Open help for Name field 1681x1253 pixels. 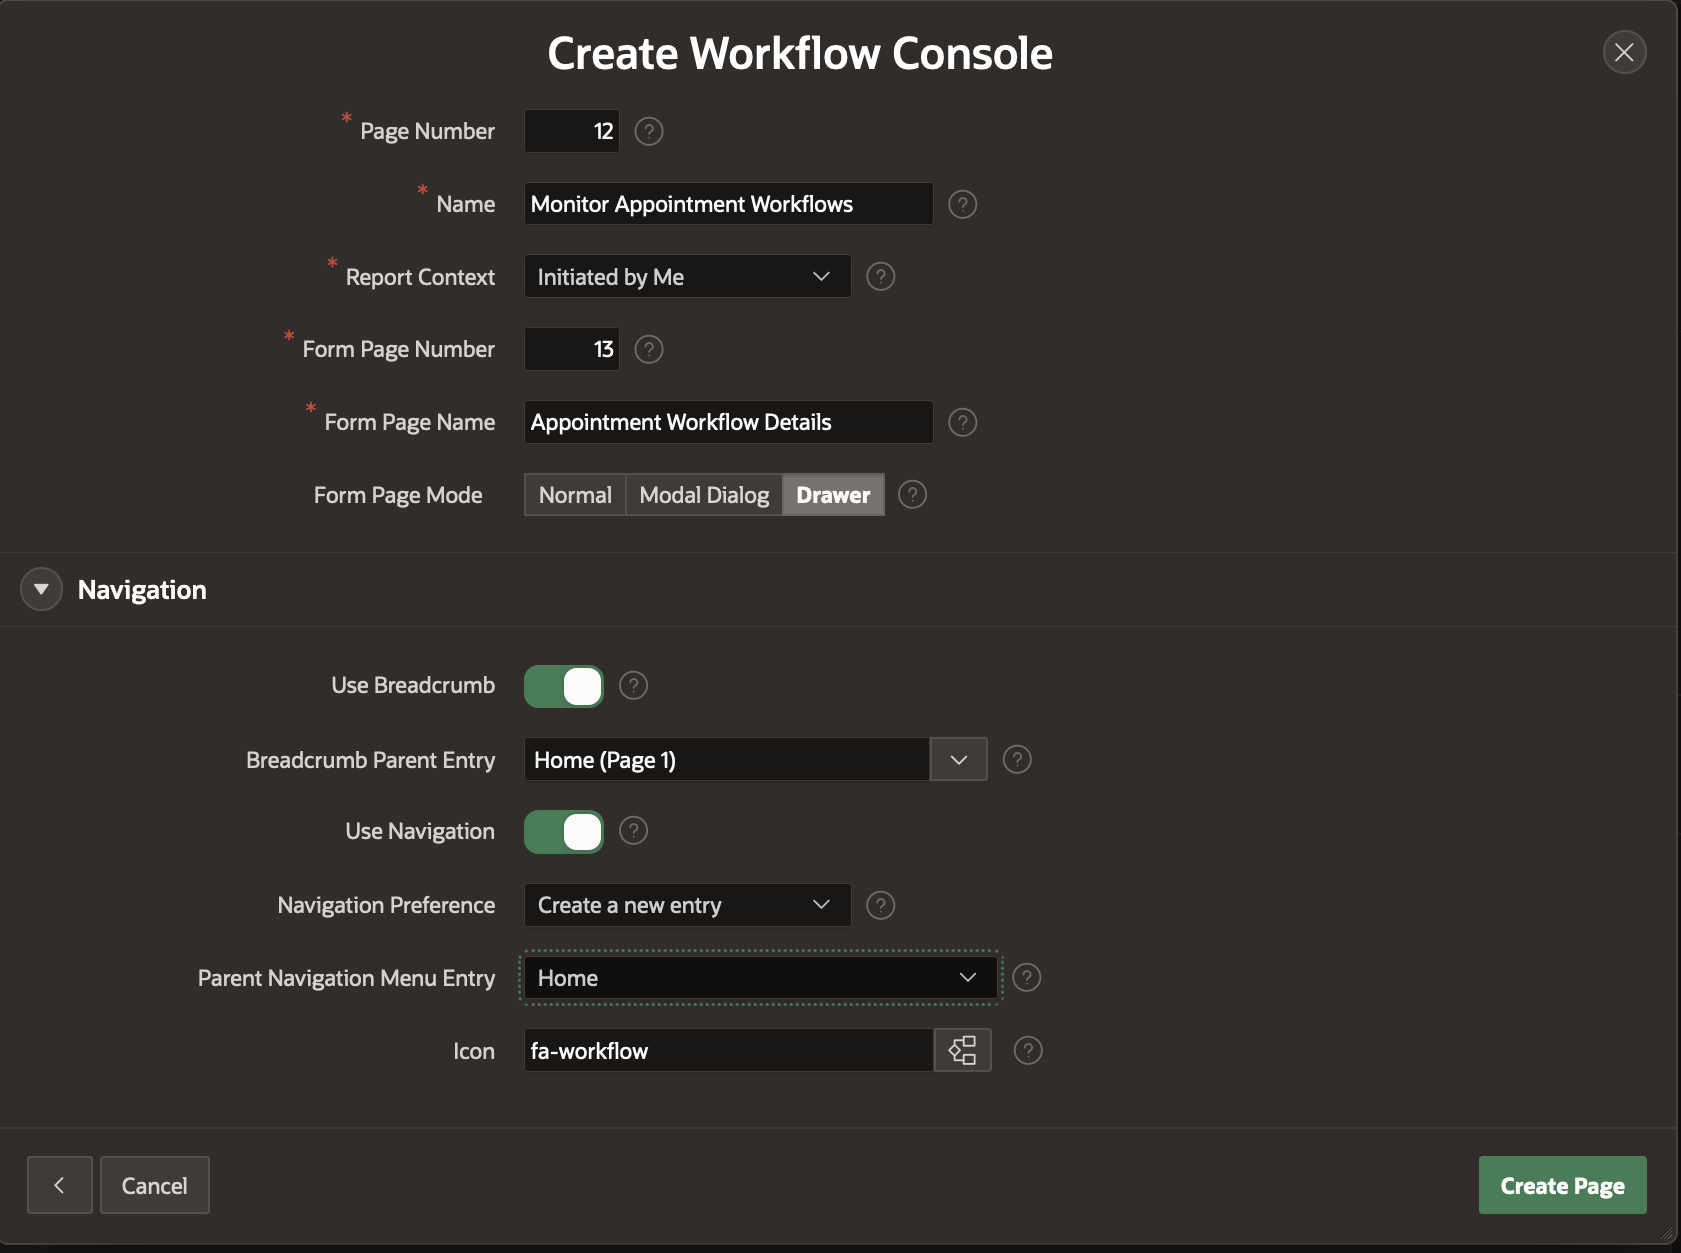point(962,204)
